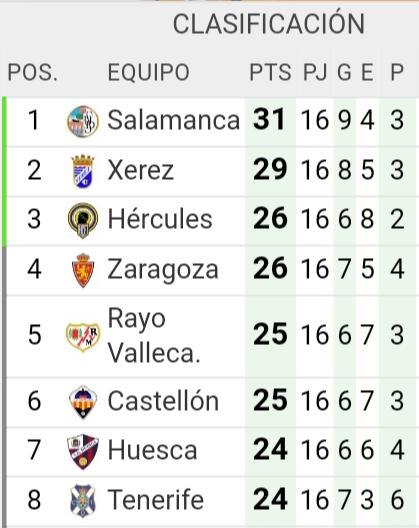Screen dimensions: 419x528
Task: Sort by the PTS column header
Action: (x=270, y=72)
